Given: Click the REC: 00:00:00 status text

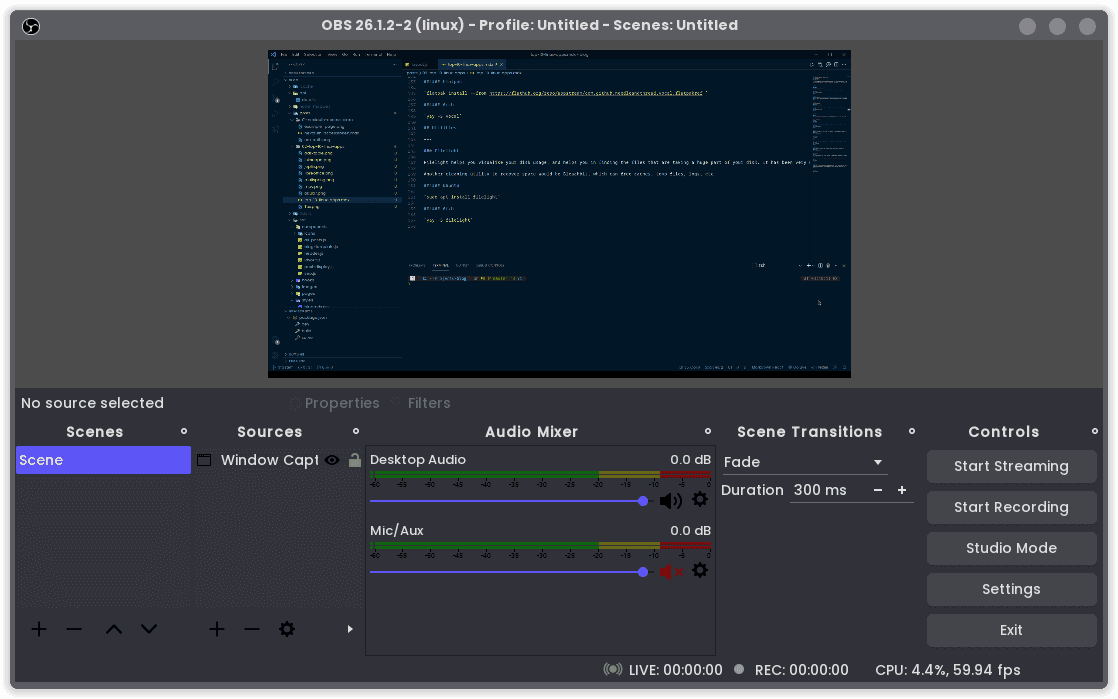Looking at the screenshot, I should tap(801, 670).
